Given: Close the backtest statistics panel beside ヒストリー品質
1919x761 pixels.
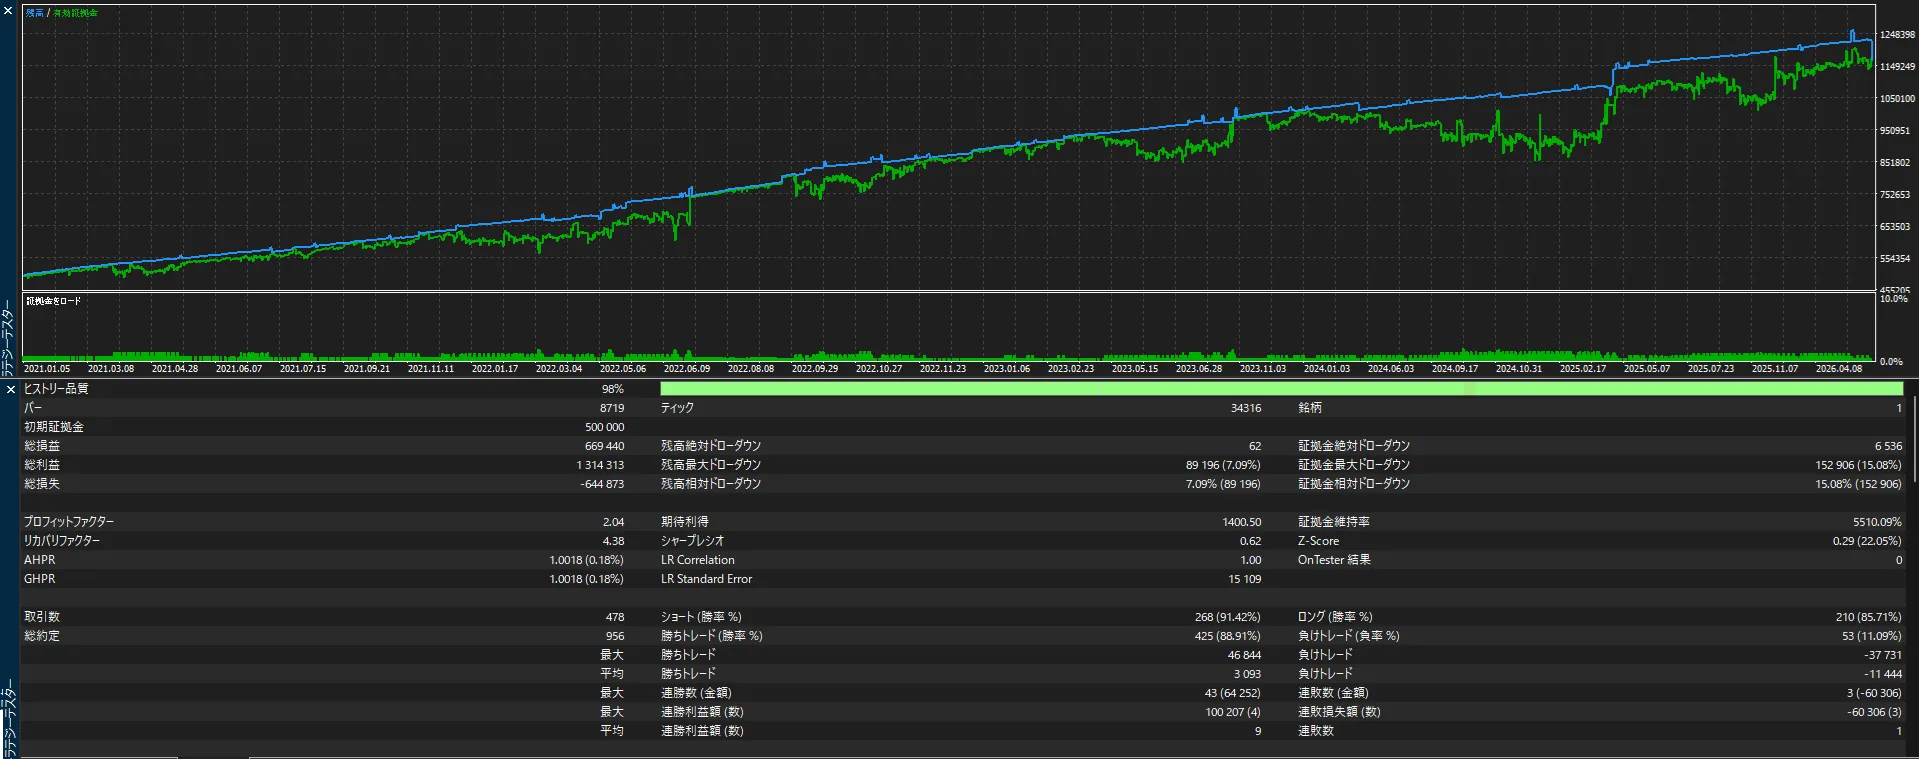Looking at the screenshot, I should [11, 389].
